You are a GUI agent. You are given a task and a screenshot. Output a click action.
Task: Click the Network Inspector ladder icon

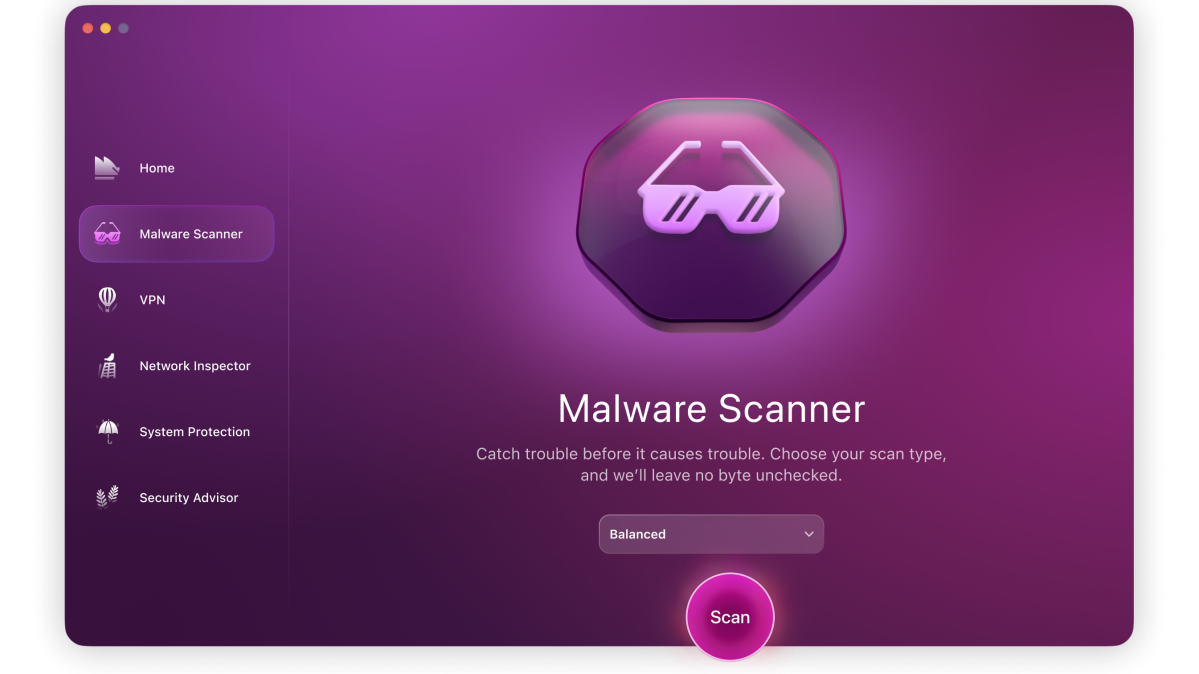click(x=105, y=365)
